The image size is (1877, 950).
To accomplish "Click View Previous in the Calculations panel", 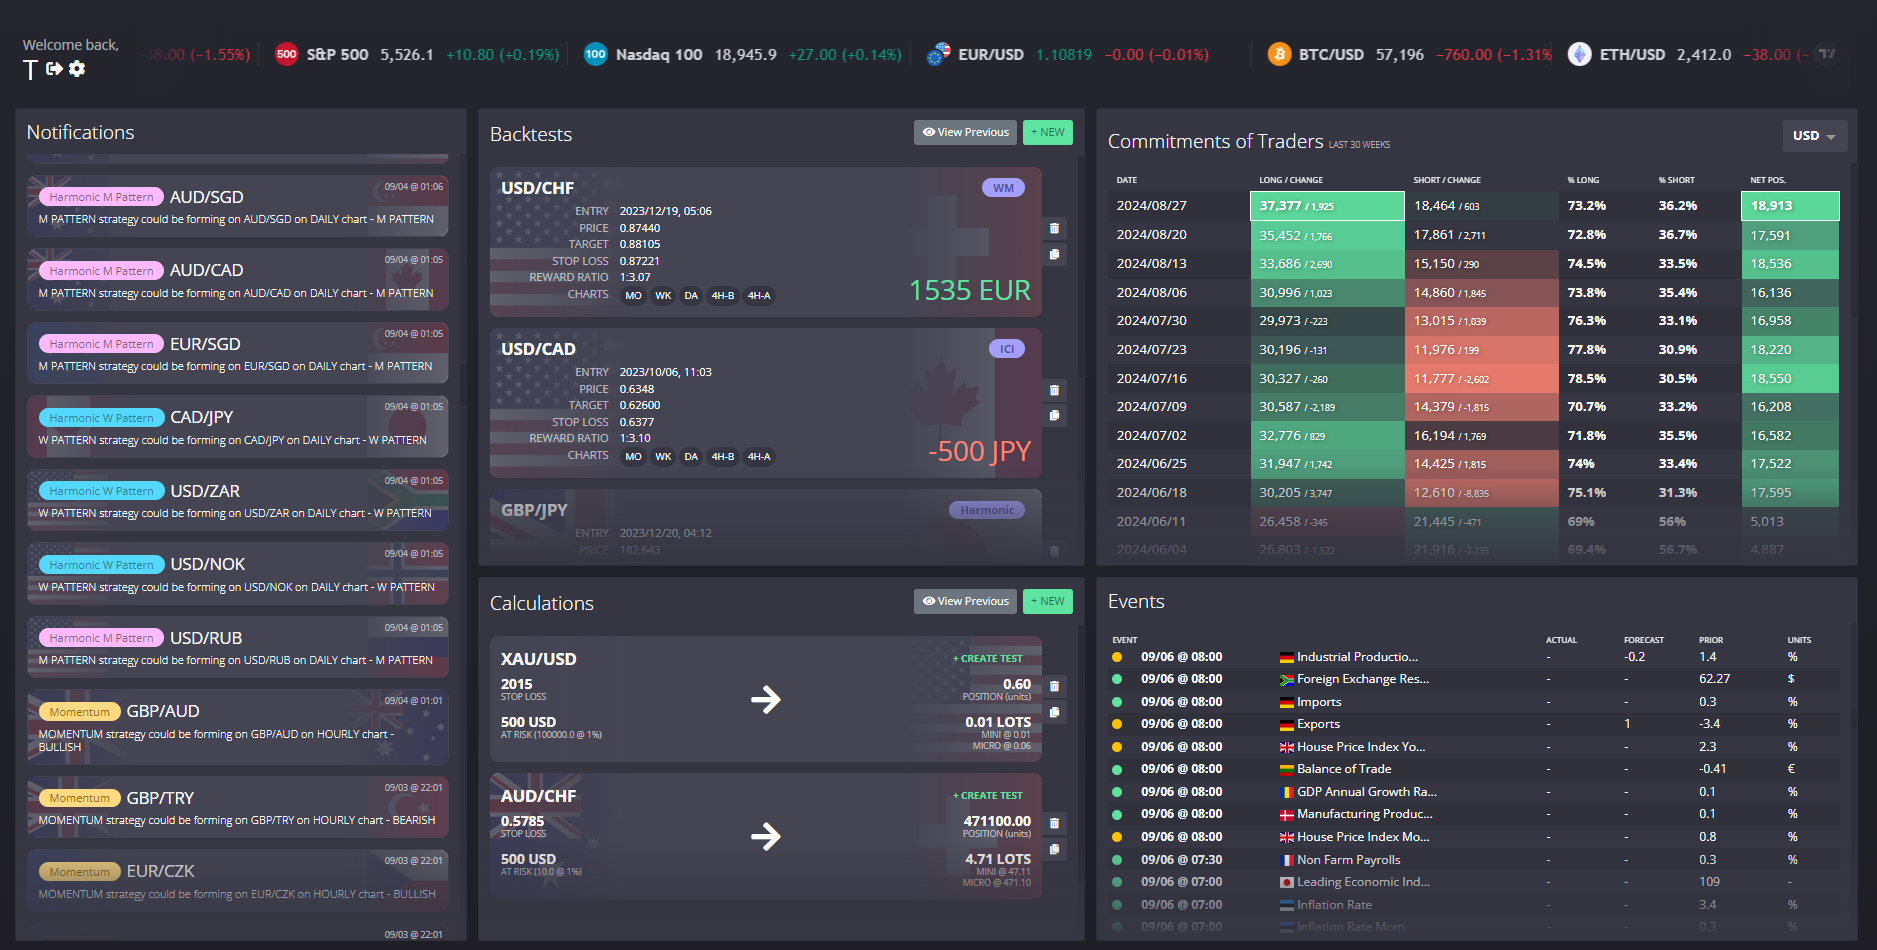I will pos(964,601).
